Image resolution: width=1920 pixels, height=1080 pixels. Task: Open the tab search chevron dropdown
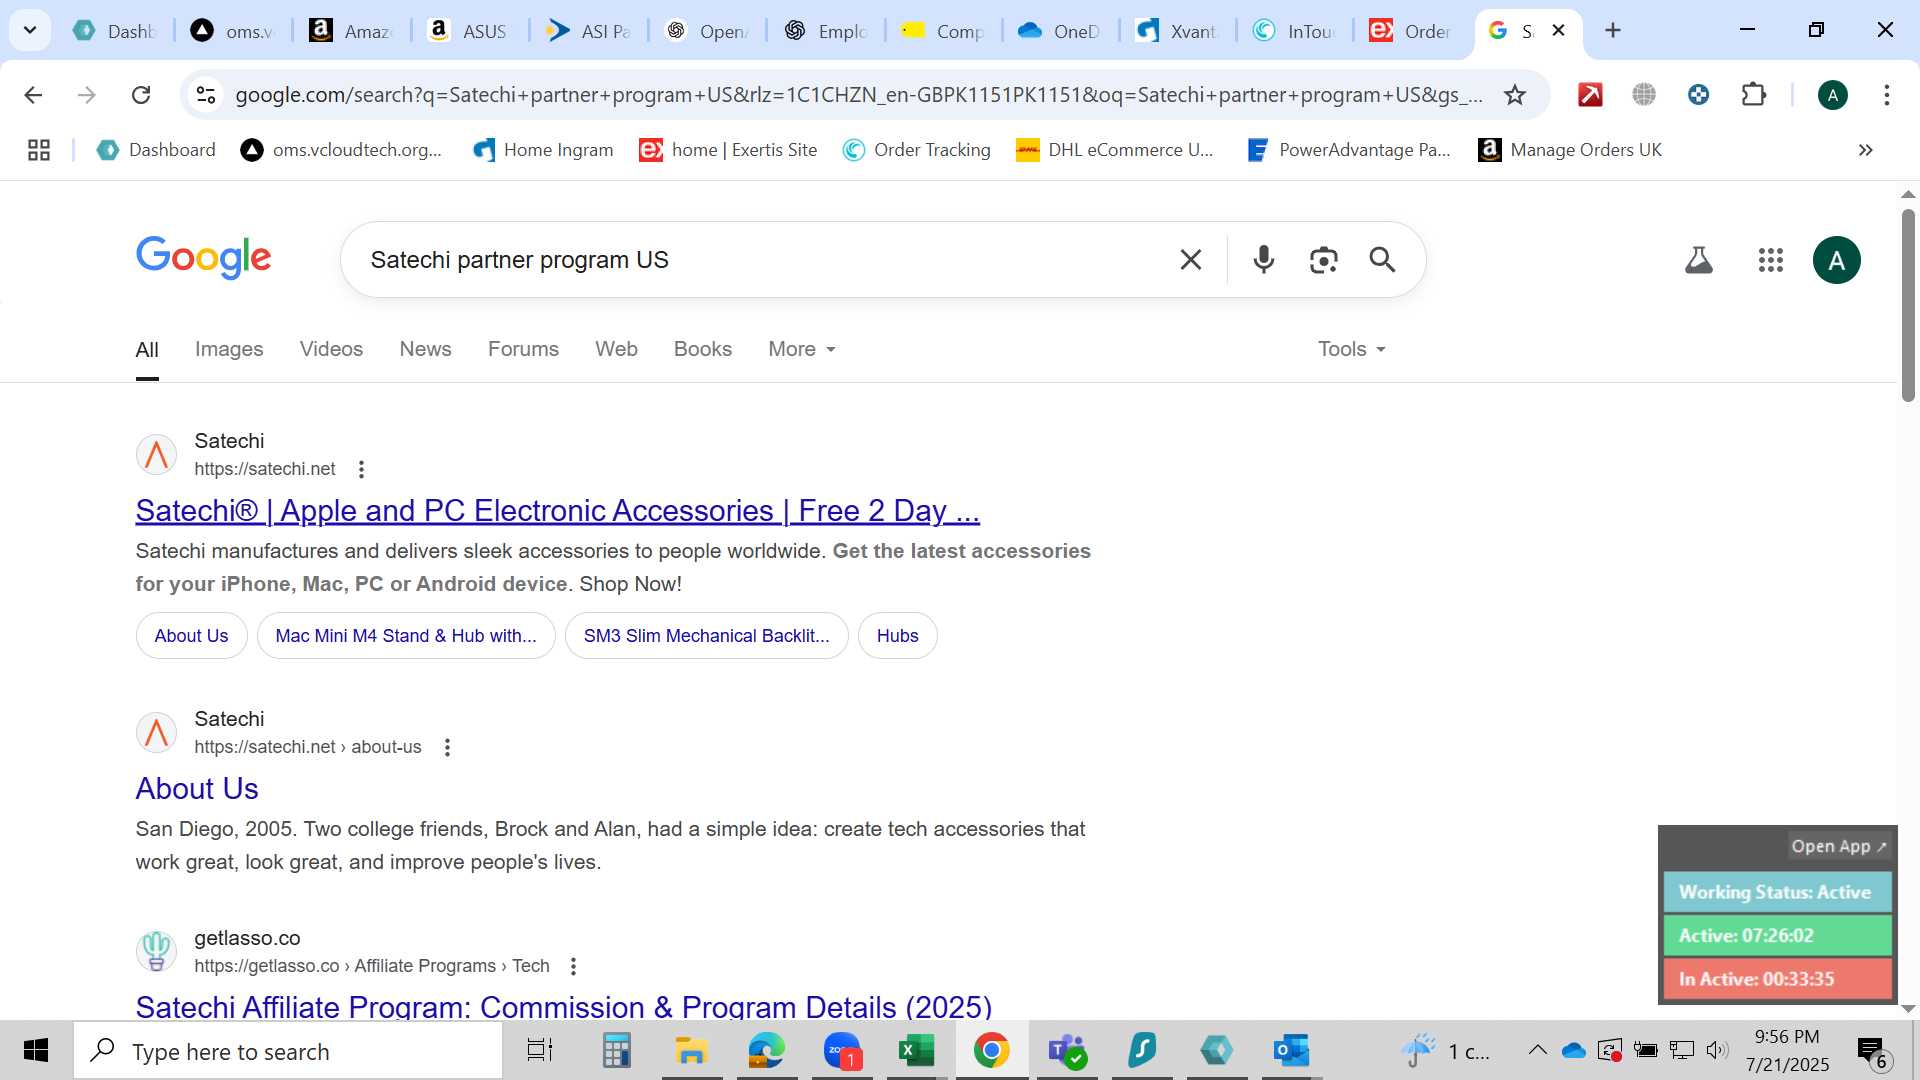(x=30, y=30)
